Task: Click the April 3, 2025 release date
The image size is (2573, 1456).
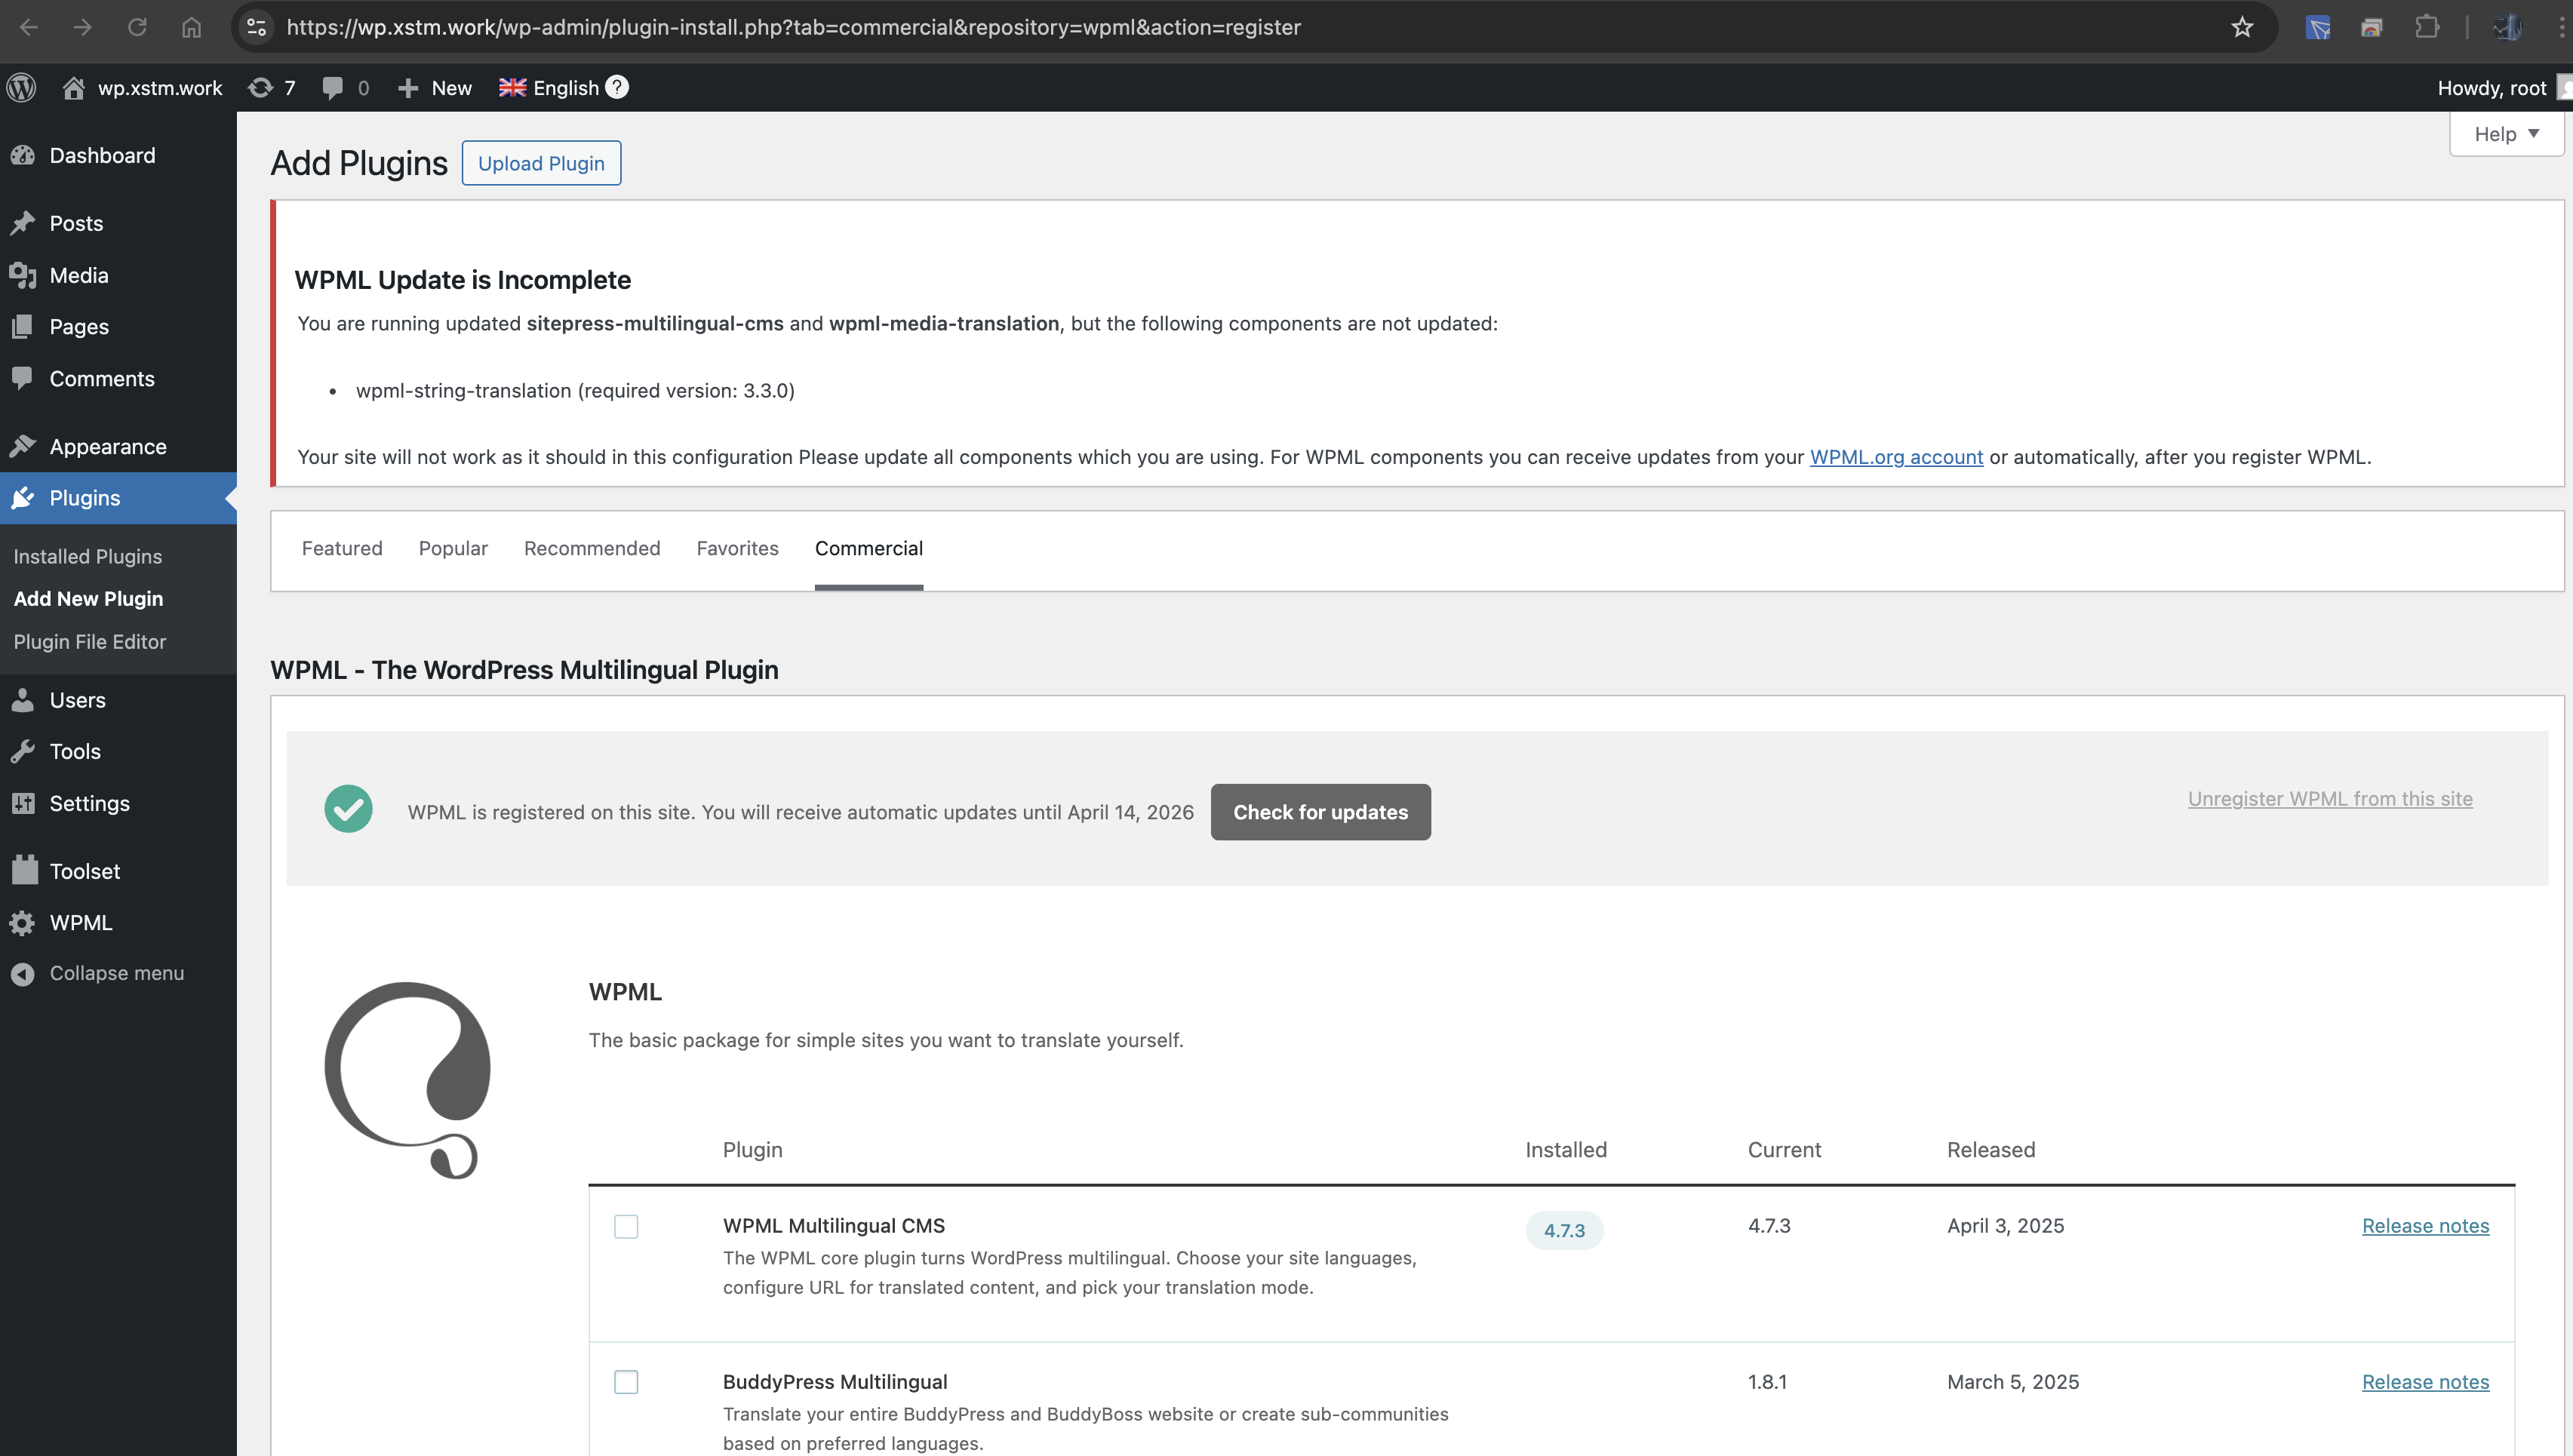Action: (x=2005, y=1225)
